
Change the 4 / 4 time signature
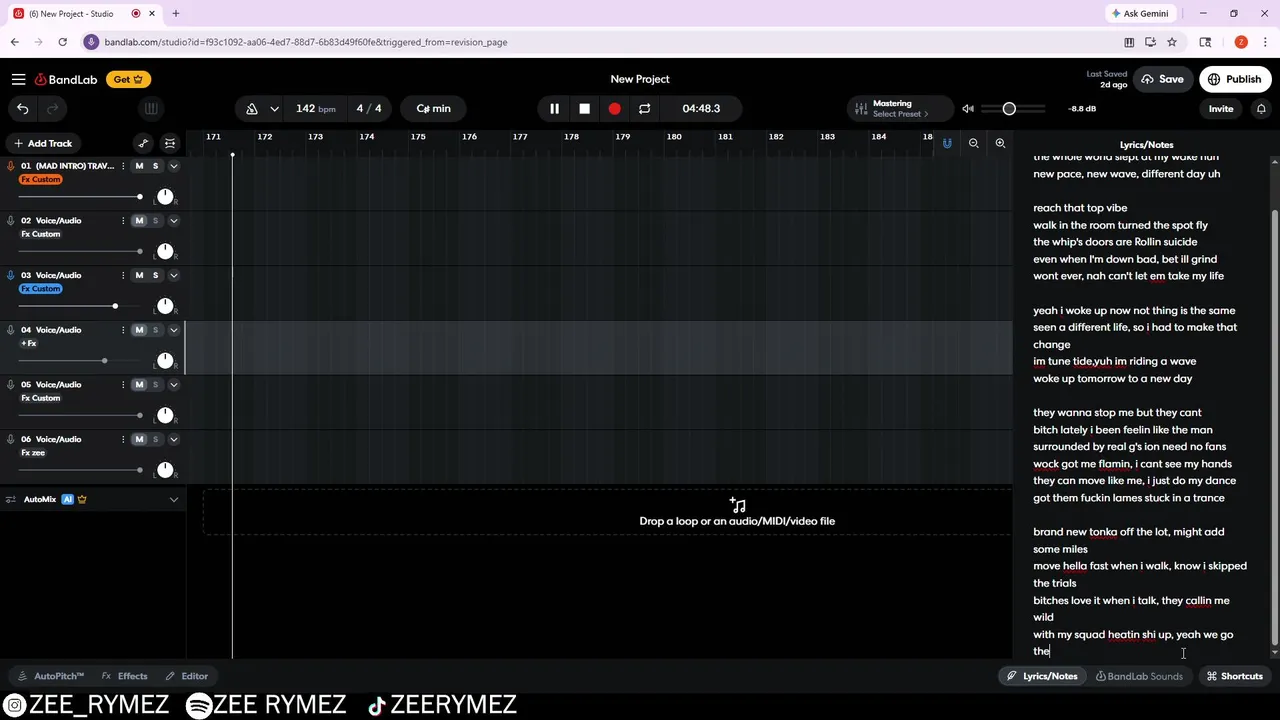(x=369, y=108)
